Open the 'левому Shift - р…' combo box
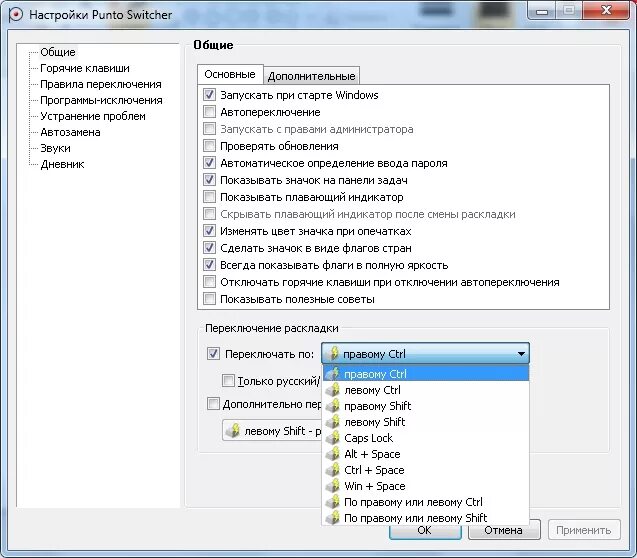Viewport: 637px width, 558px height. point(272,430)
